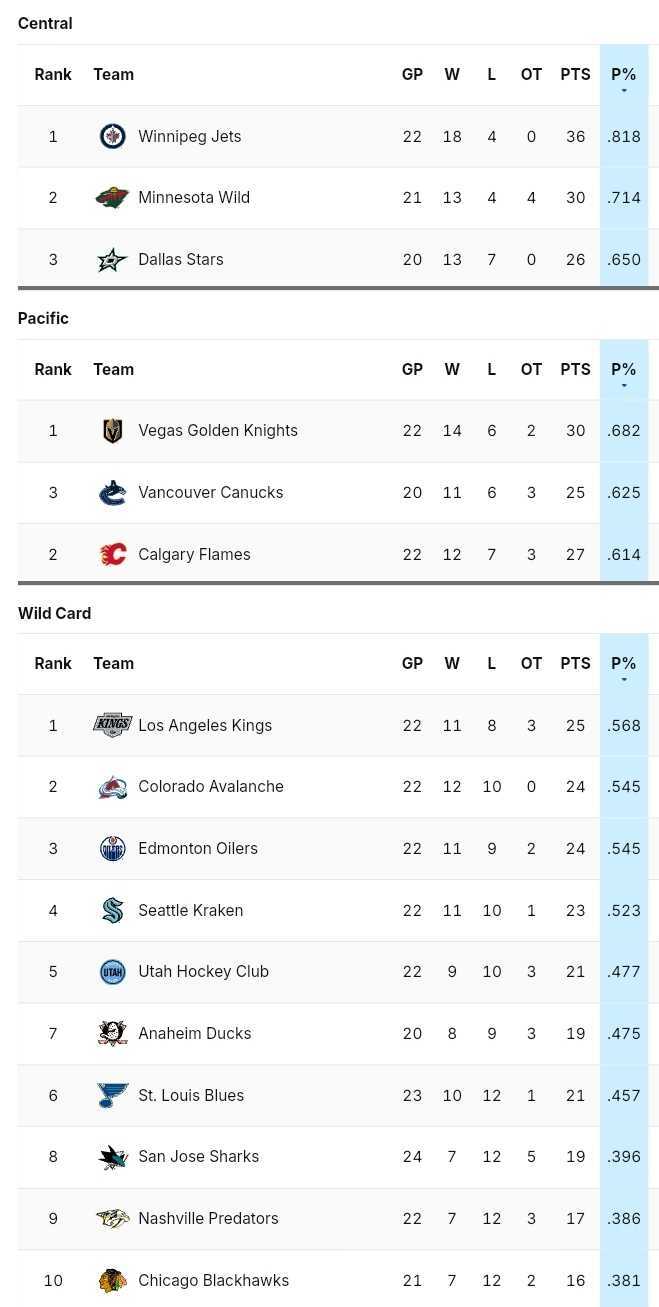The height and width of the screenshot is (1307, 659).
Task: Sort Pacific table by Rank header
Action: pos(53,369)
